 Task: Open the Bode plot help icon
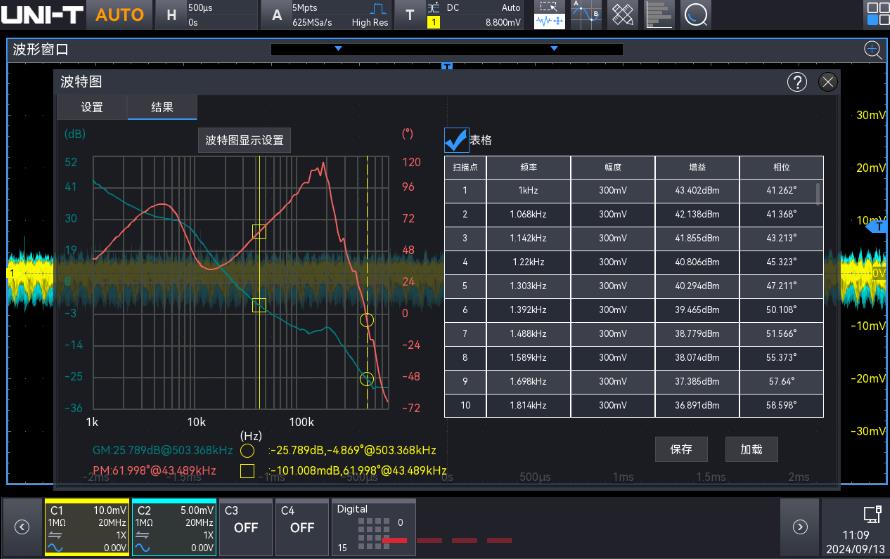coord(797,82)
